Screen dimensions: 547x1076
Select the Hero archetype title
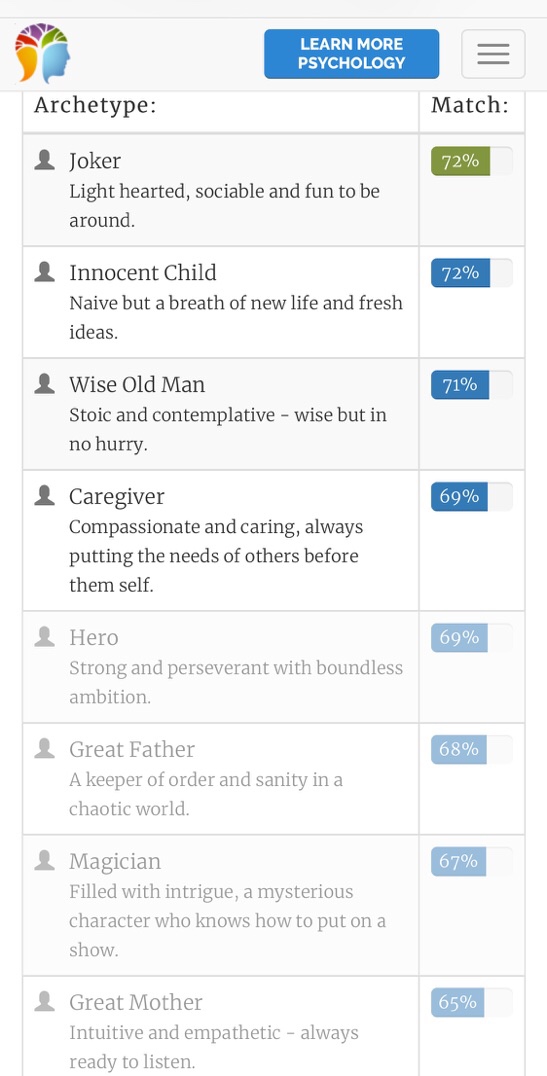click(93, 638)
